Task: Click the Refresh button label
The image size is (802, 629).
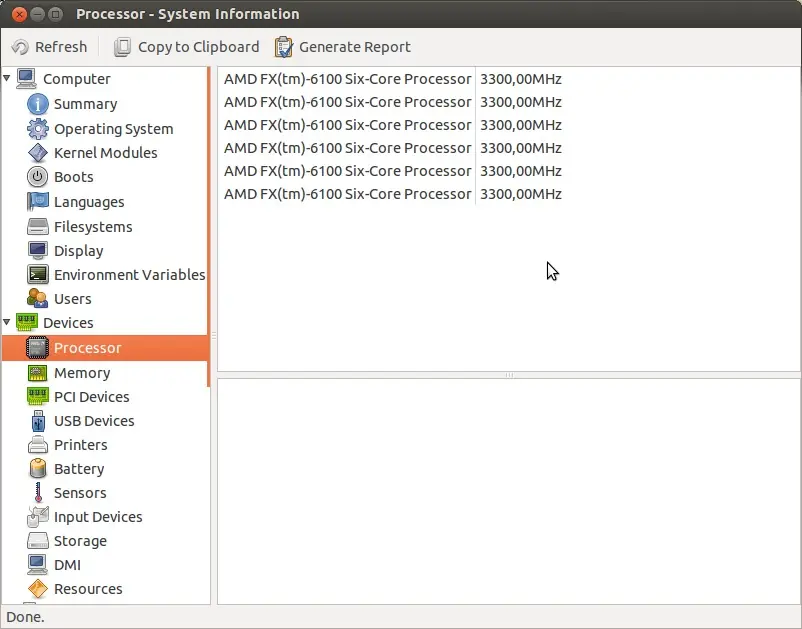Action: coord(61,47)
